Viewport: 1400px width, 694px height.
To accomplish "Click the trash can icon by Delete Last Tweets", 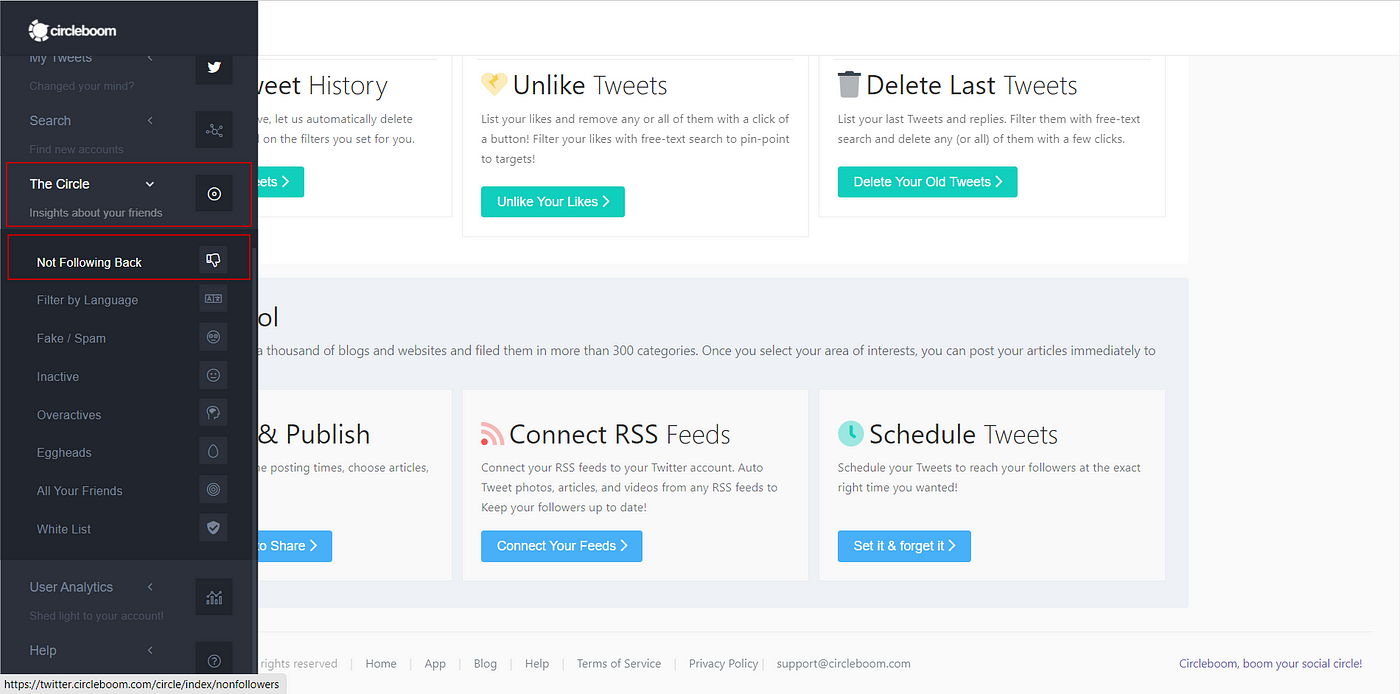I will coord(849,84).
